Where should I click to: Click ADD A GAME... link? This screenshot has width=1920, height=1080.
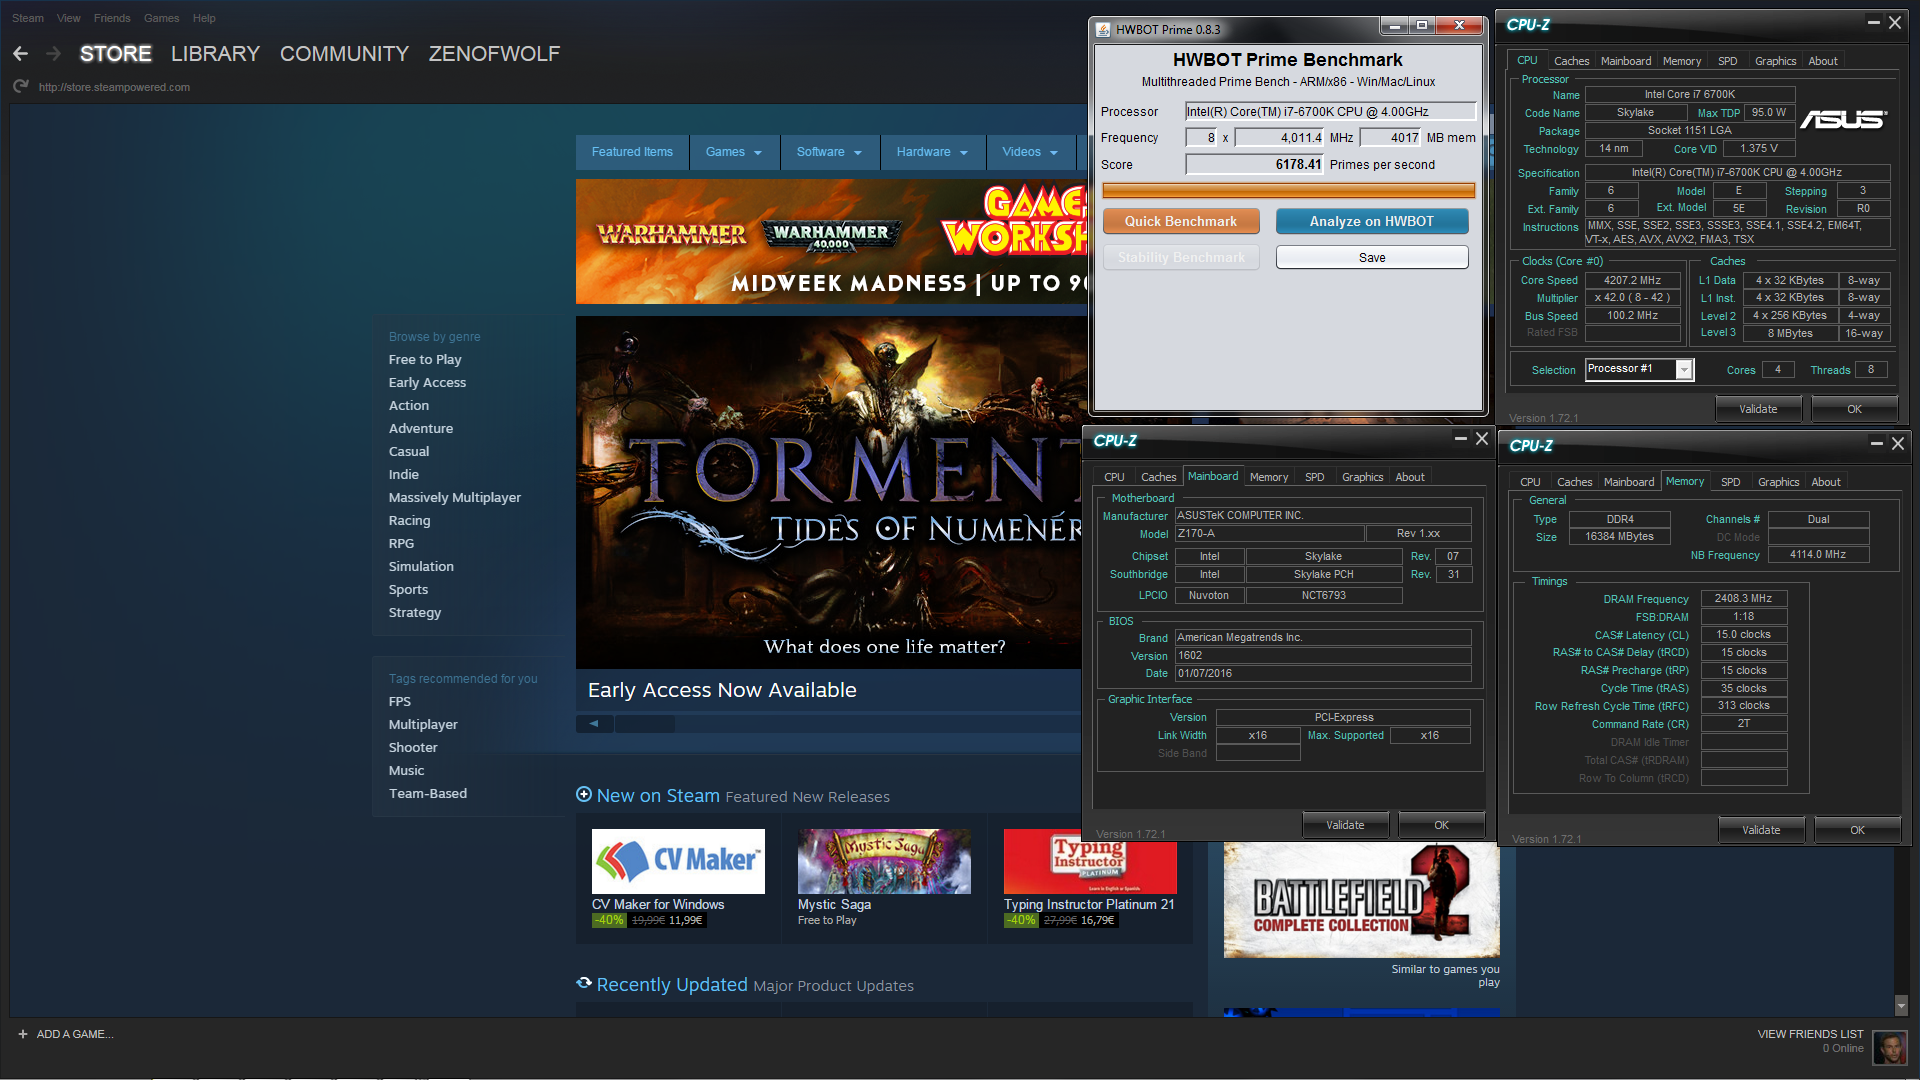pyautogui.click(x=75, y=1034)
